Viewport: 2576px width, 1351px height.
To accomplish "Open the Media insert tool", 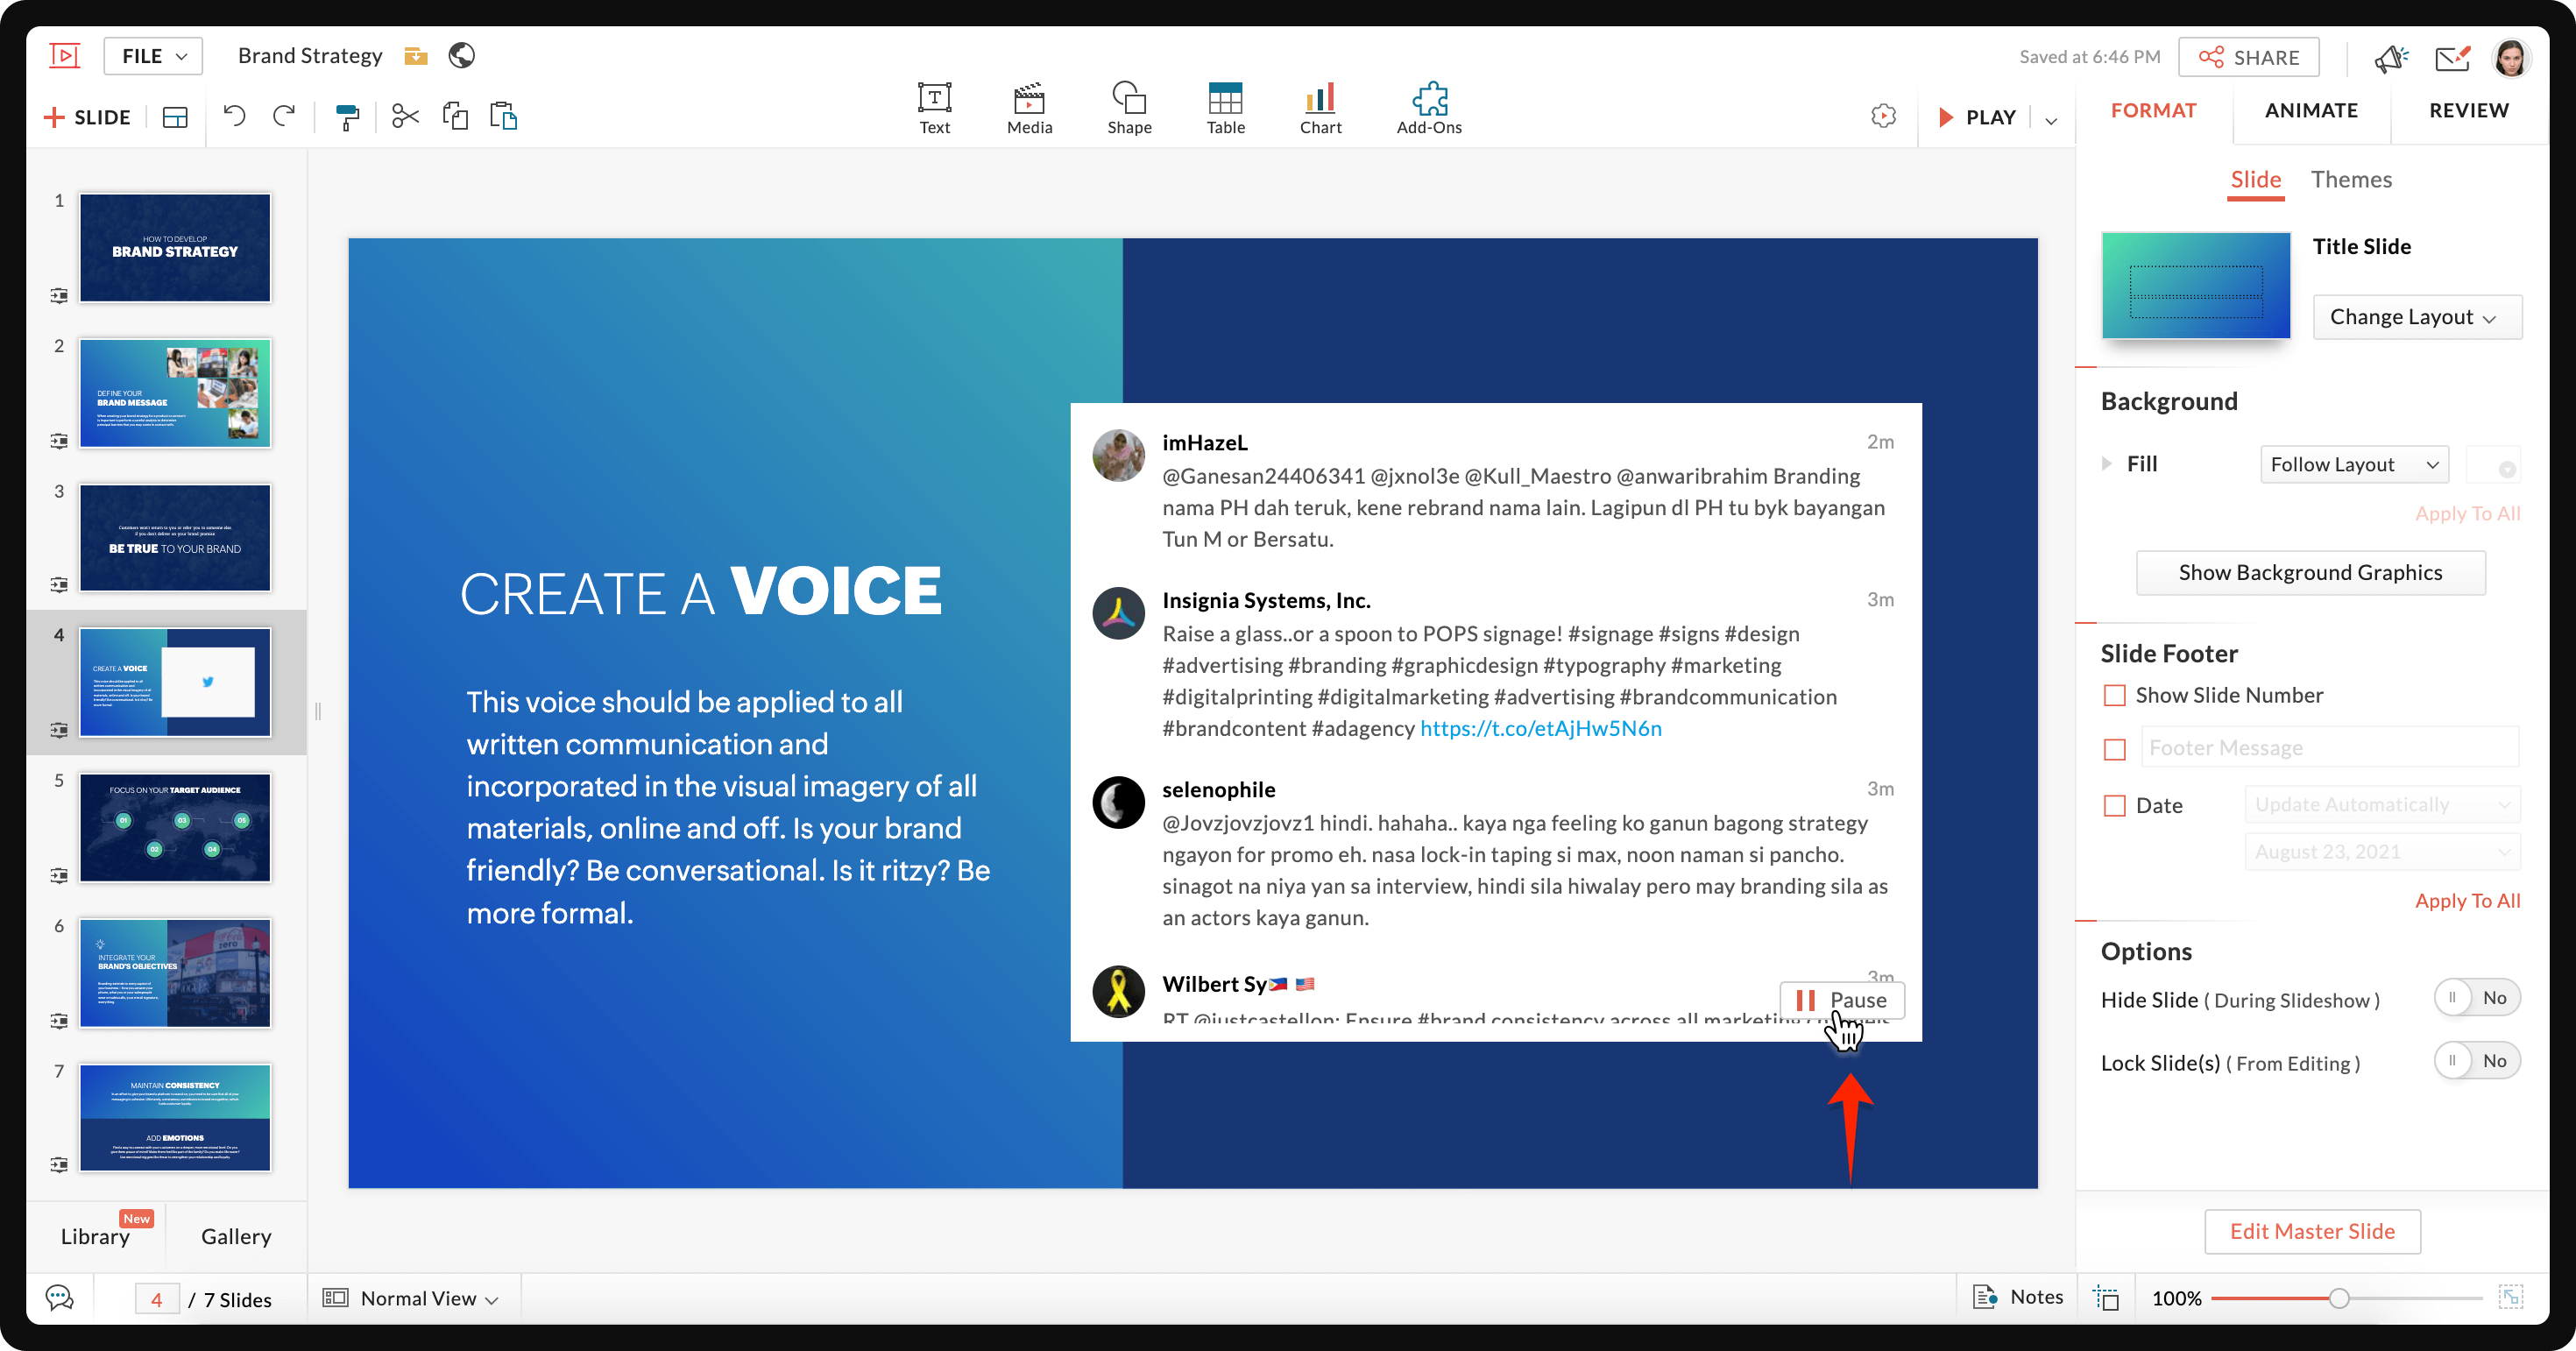I will point(1029,108).
